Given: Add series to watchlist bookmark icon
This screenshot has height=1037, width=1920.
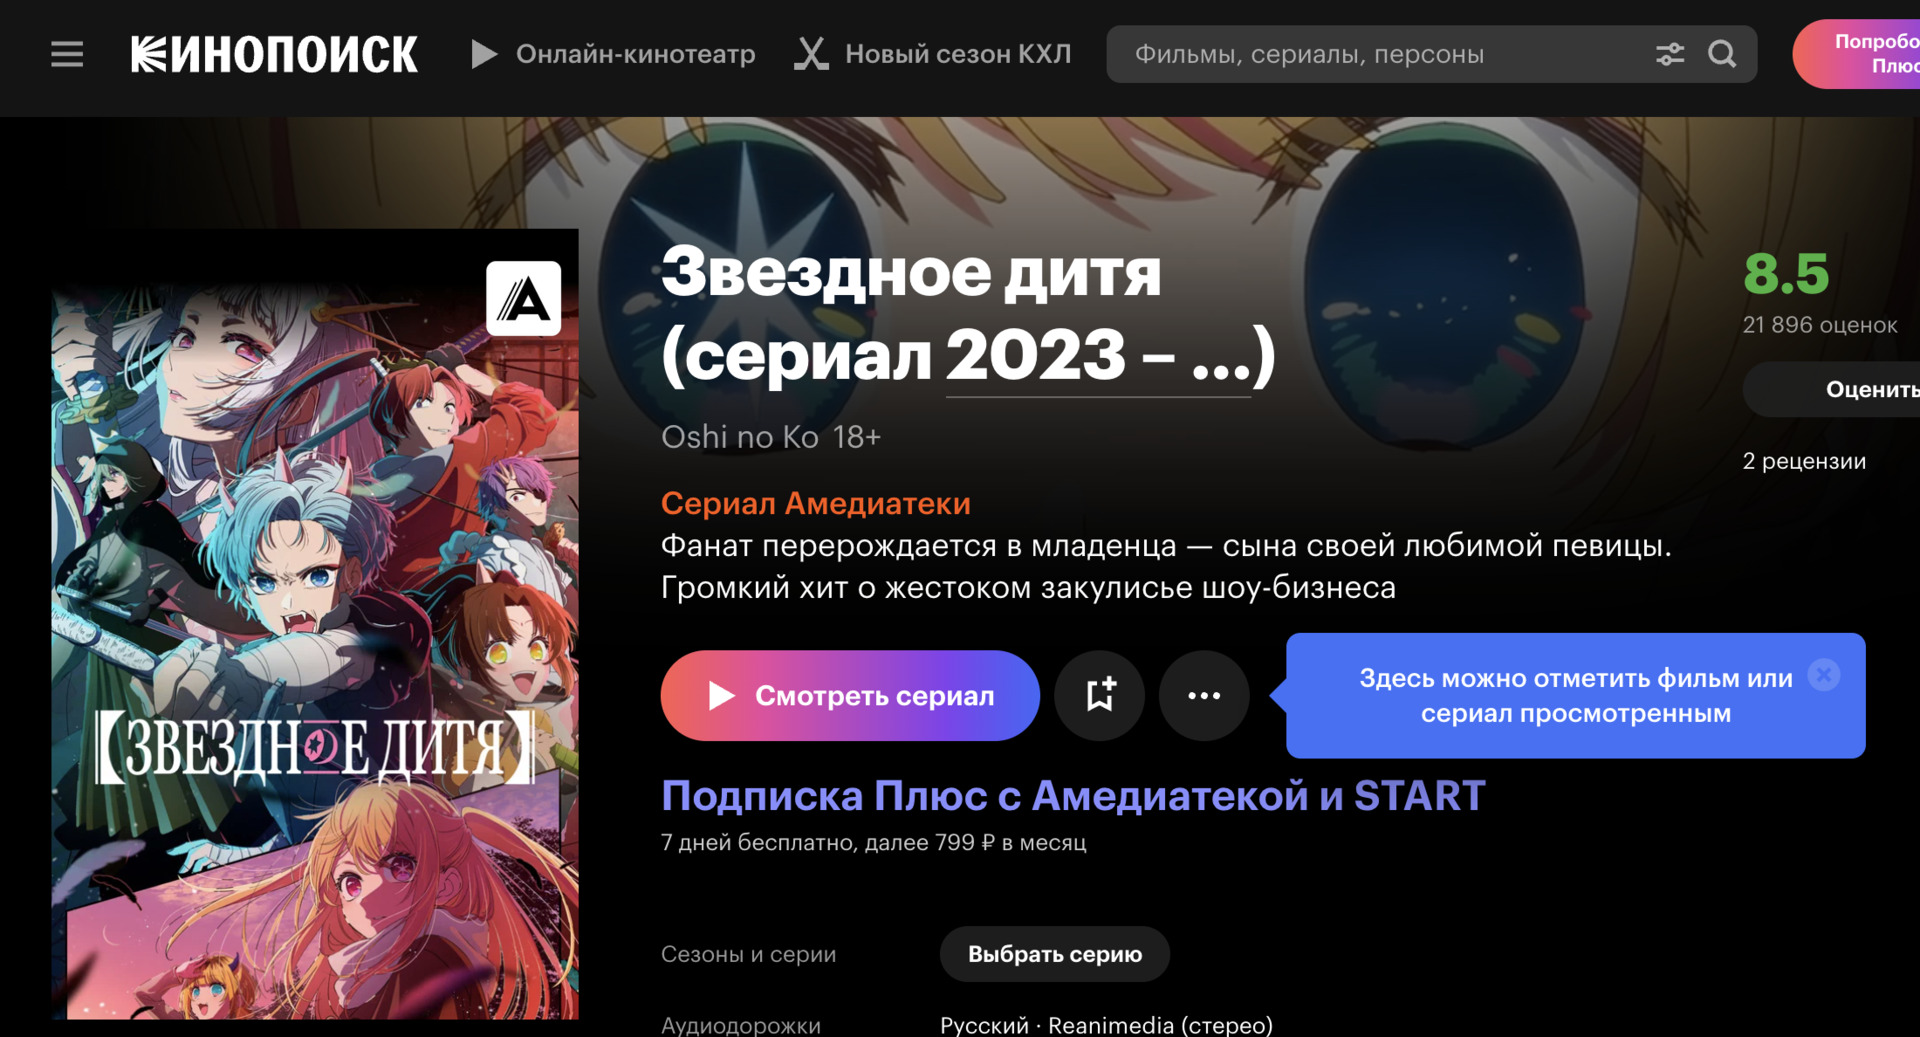Looking at the screenshot, I should pos(1100,695).
